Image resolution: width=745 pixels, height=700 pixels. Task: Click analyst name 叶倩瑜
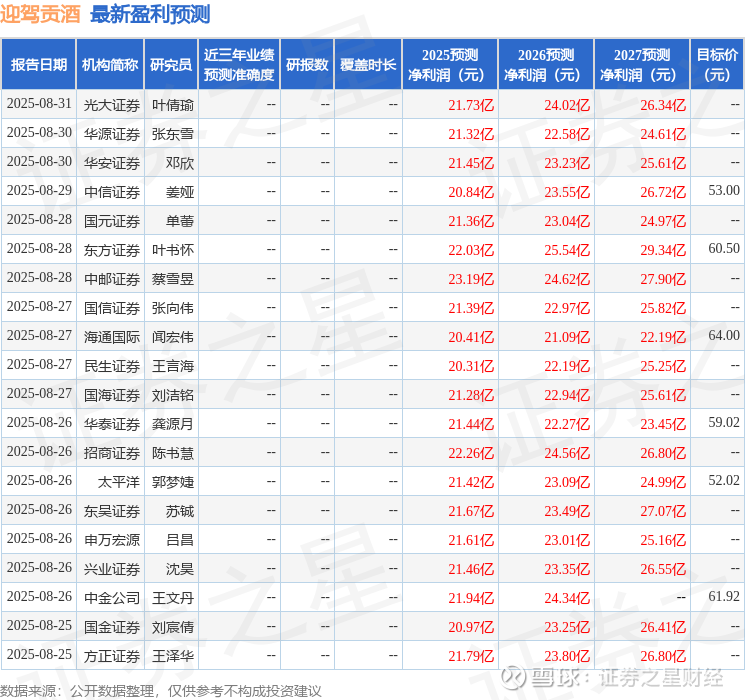173,105
